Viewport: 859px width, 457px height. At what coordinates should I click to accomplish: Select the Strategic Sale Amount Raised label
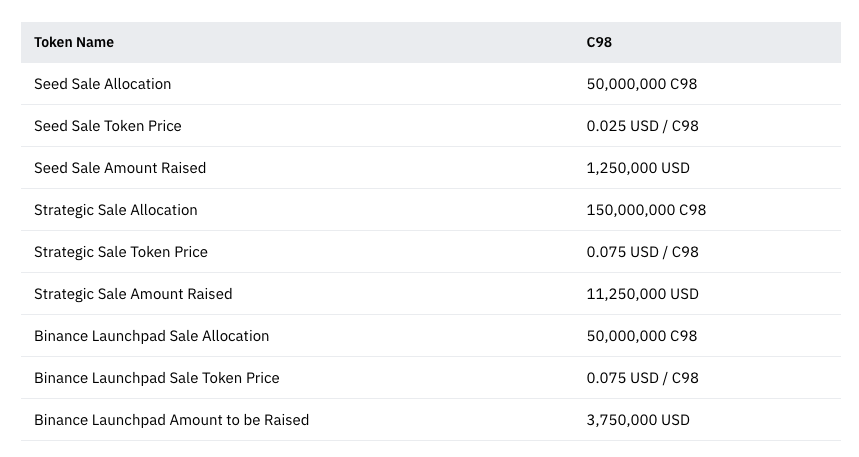(x=133, y=294)
